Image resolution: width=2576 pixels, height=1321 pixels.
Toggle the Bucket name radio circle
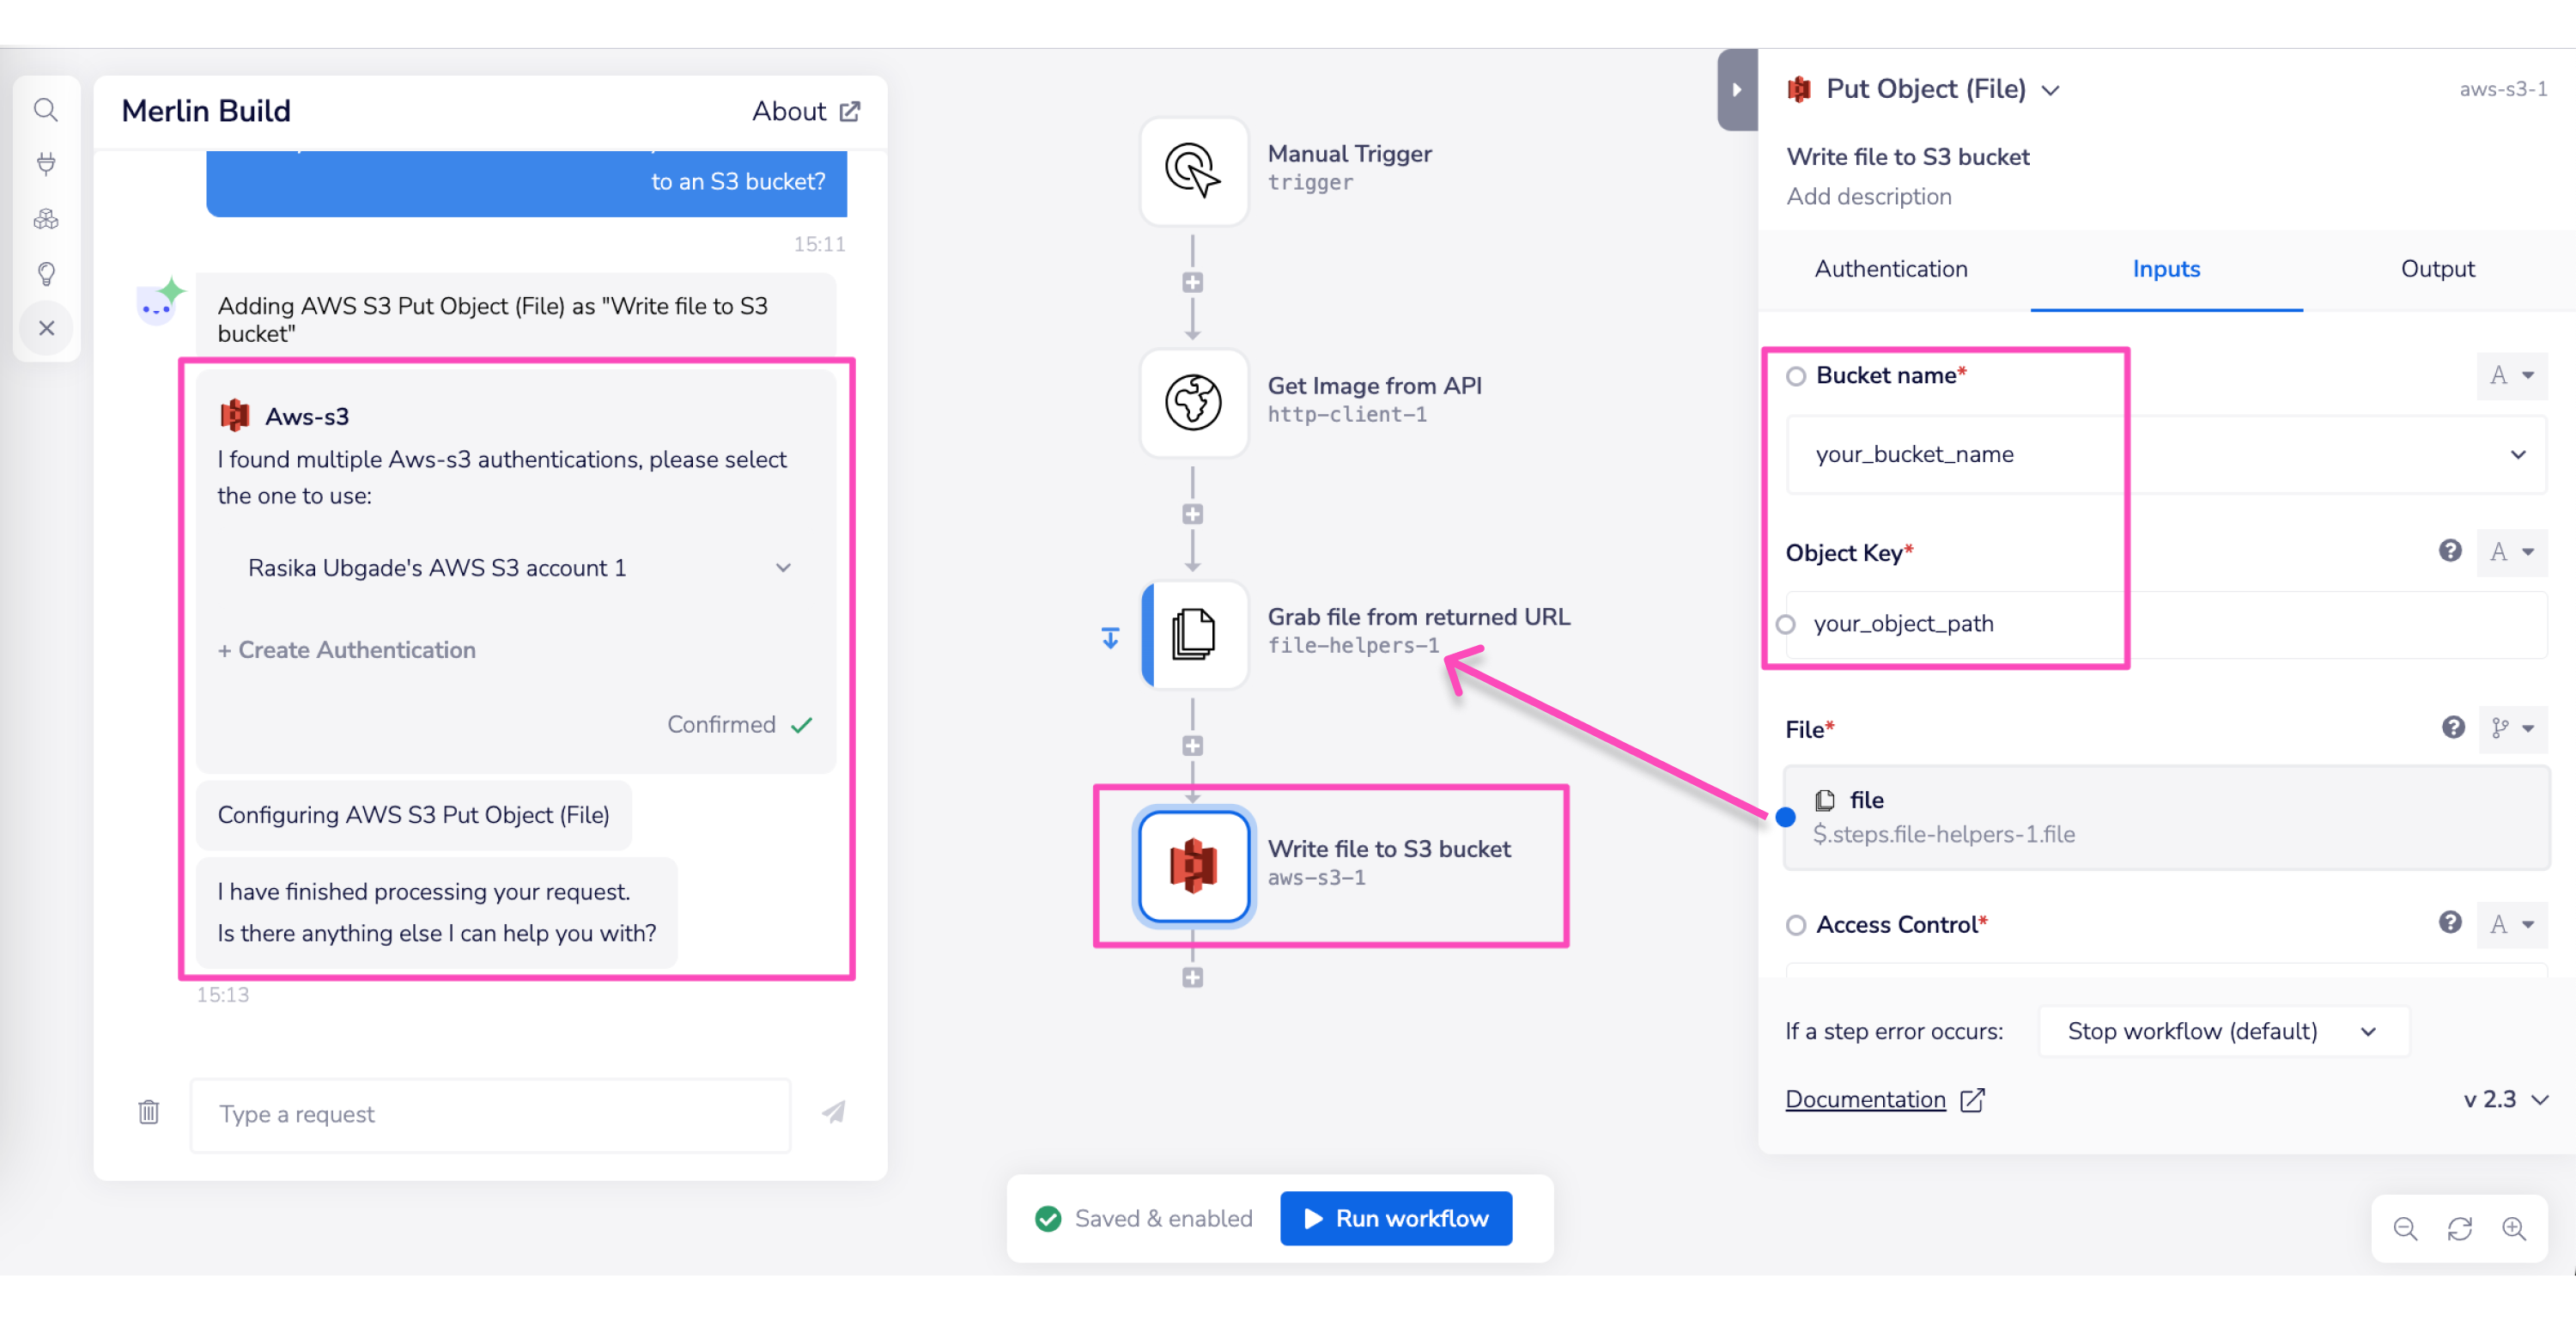(x=1796, y=376)
